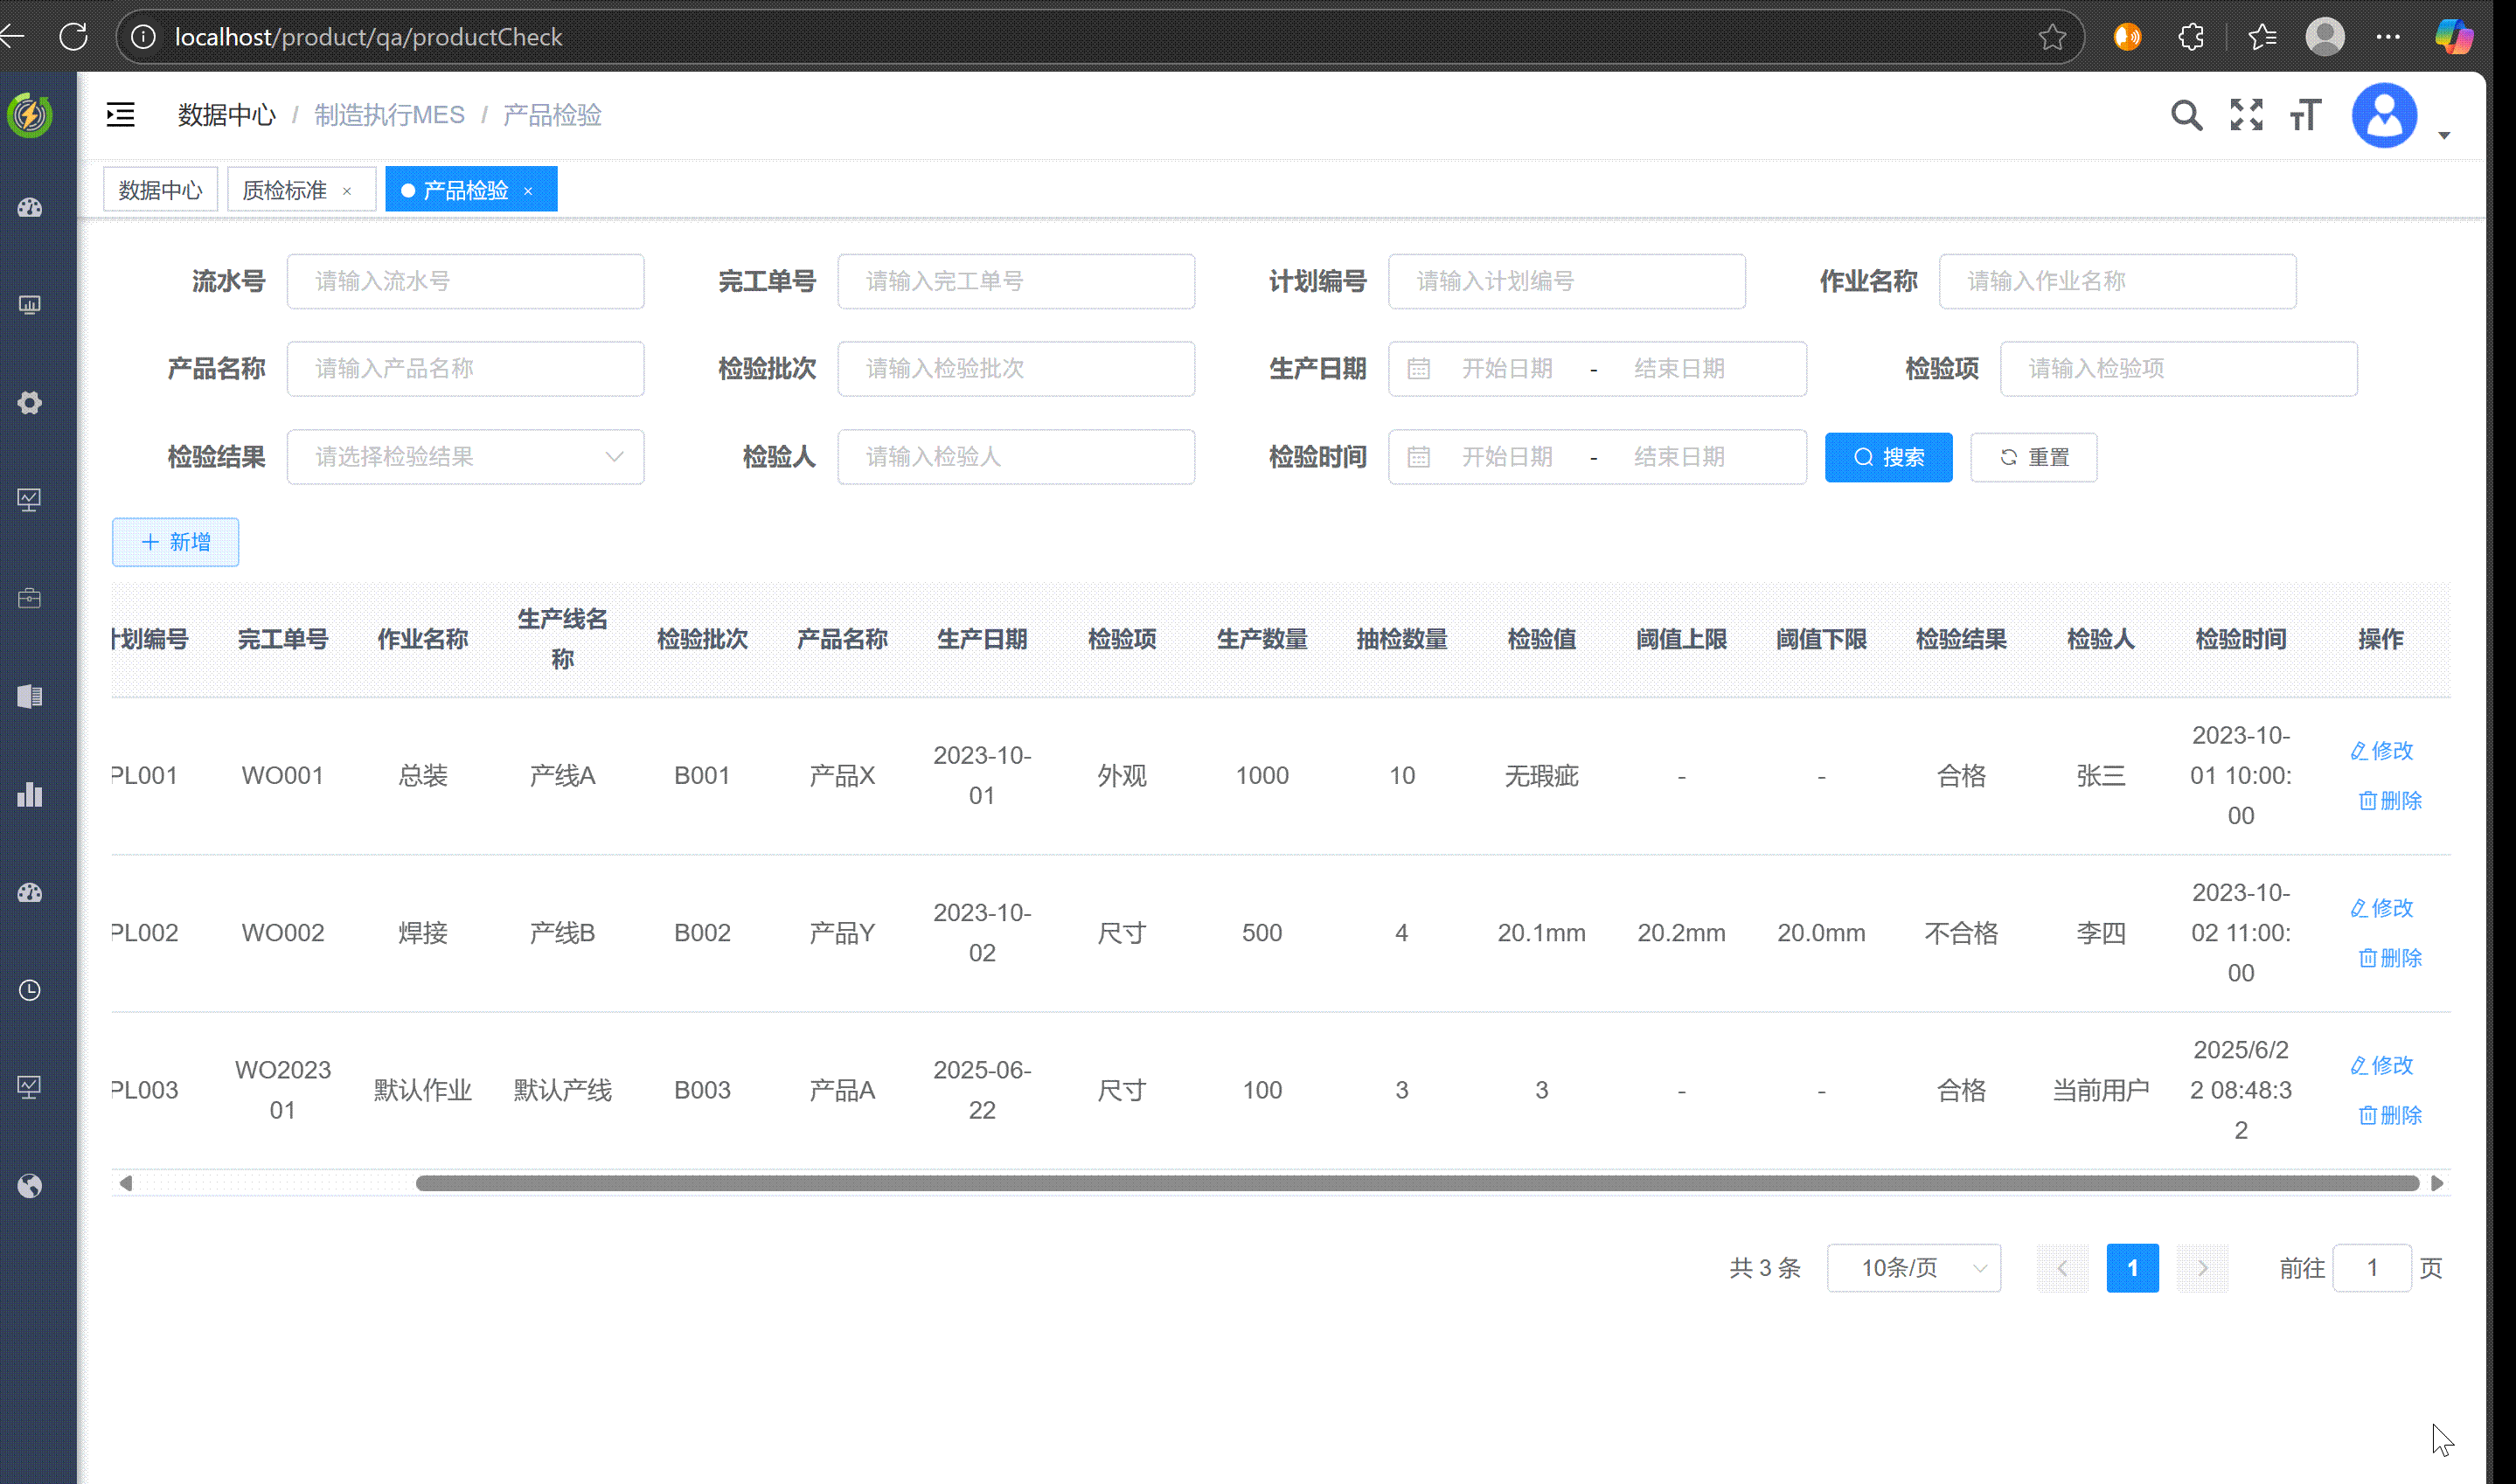Click the 搜索 button

coord(1888,457)
